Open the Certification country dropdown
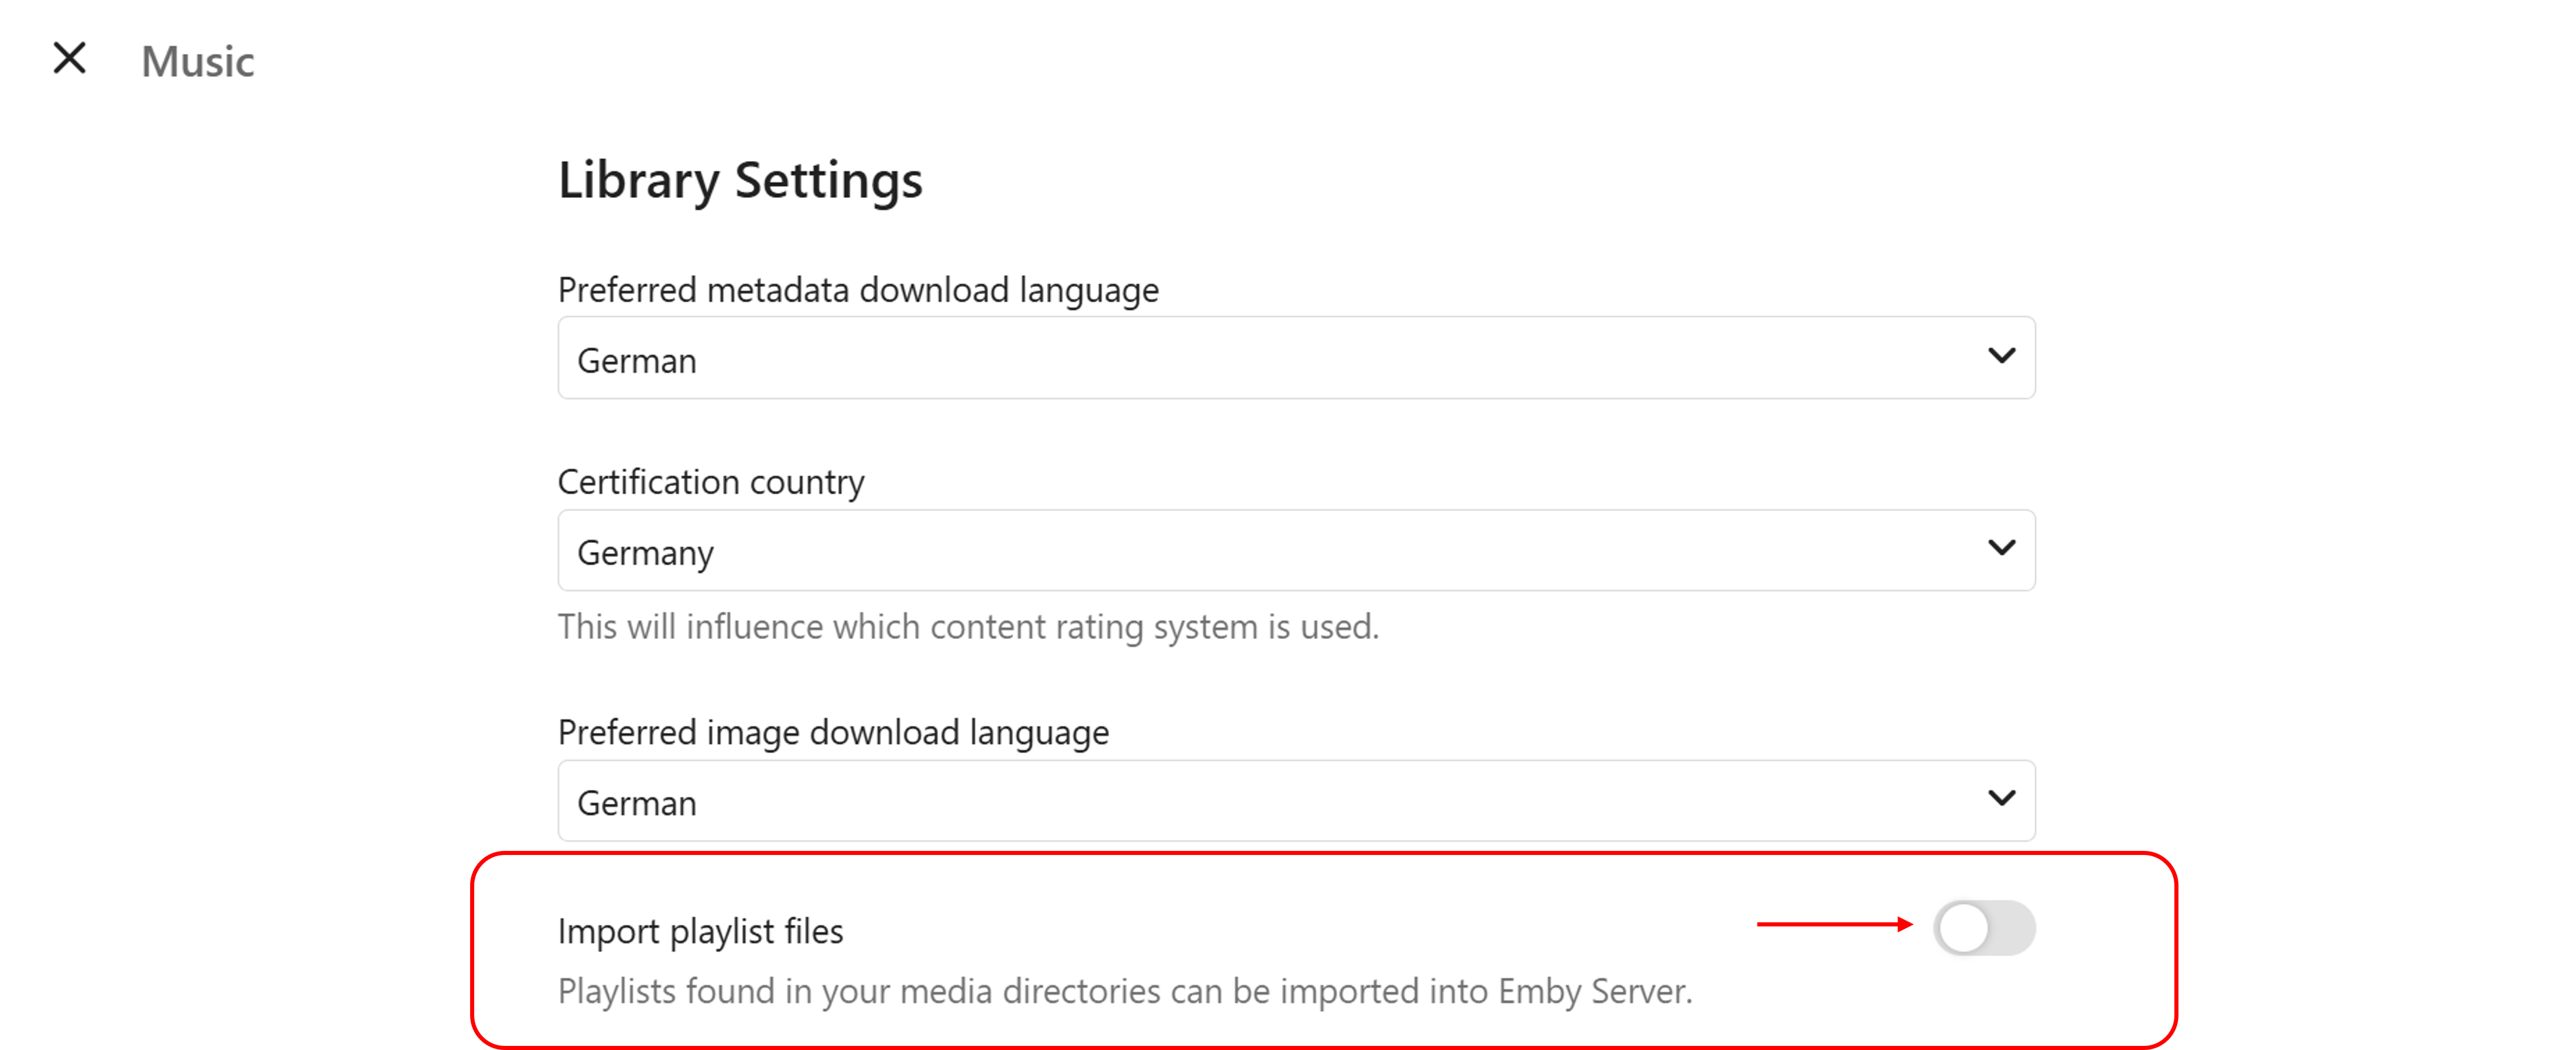This screenshot has height=1050, width=2576. (1295, 550)
